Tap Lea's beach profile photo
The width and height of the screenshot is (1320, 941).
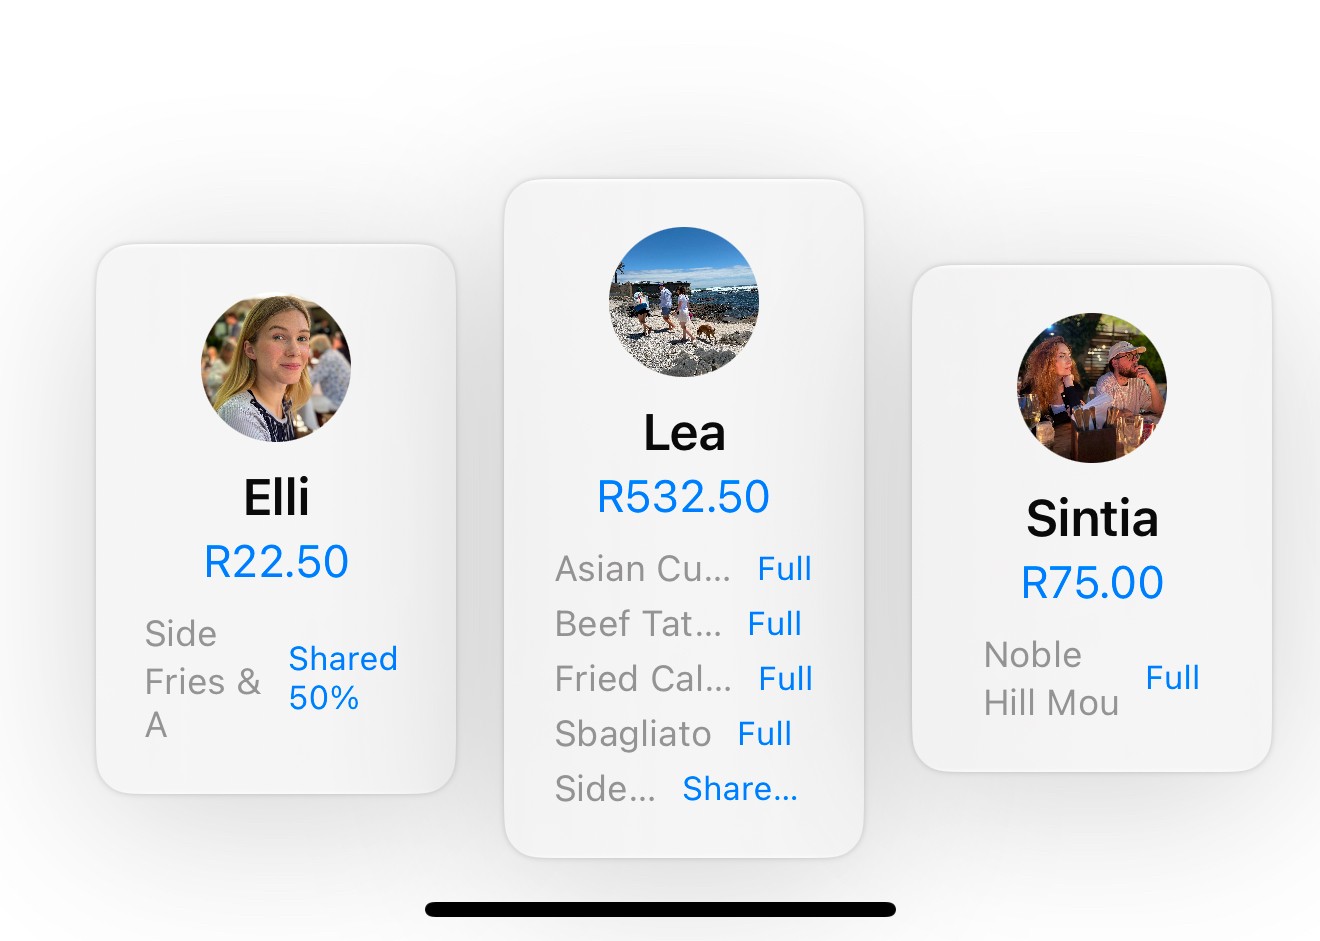(684, 302)
